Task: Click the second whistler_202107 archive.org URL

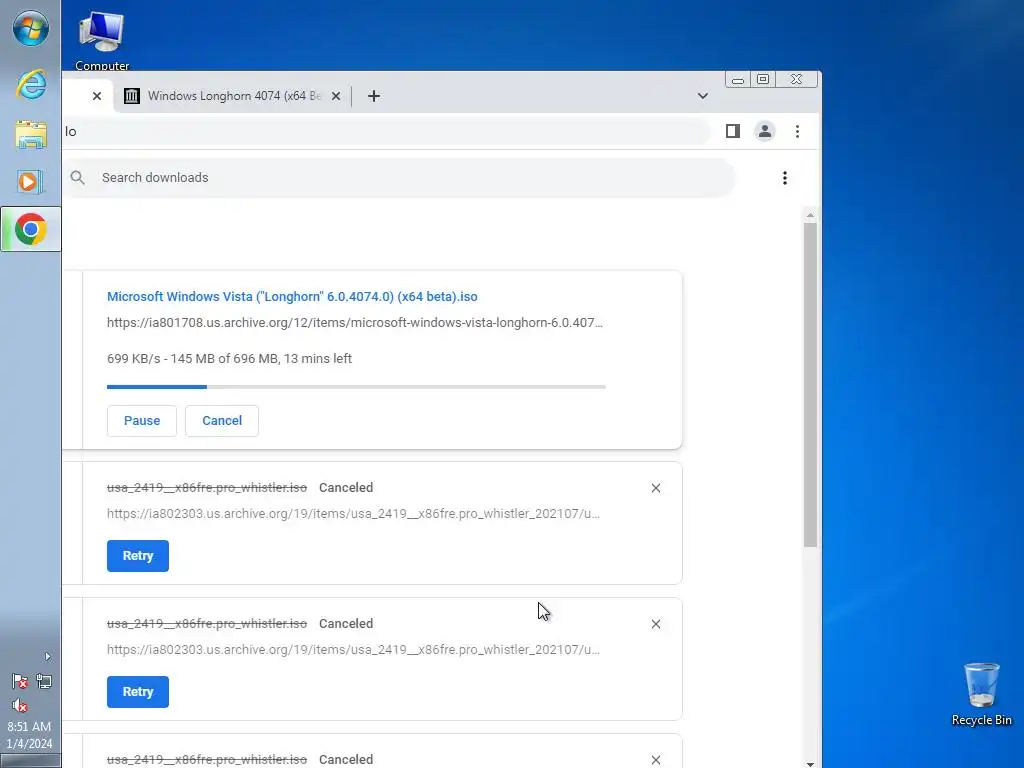Action: [353, 650]
